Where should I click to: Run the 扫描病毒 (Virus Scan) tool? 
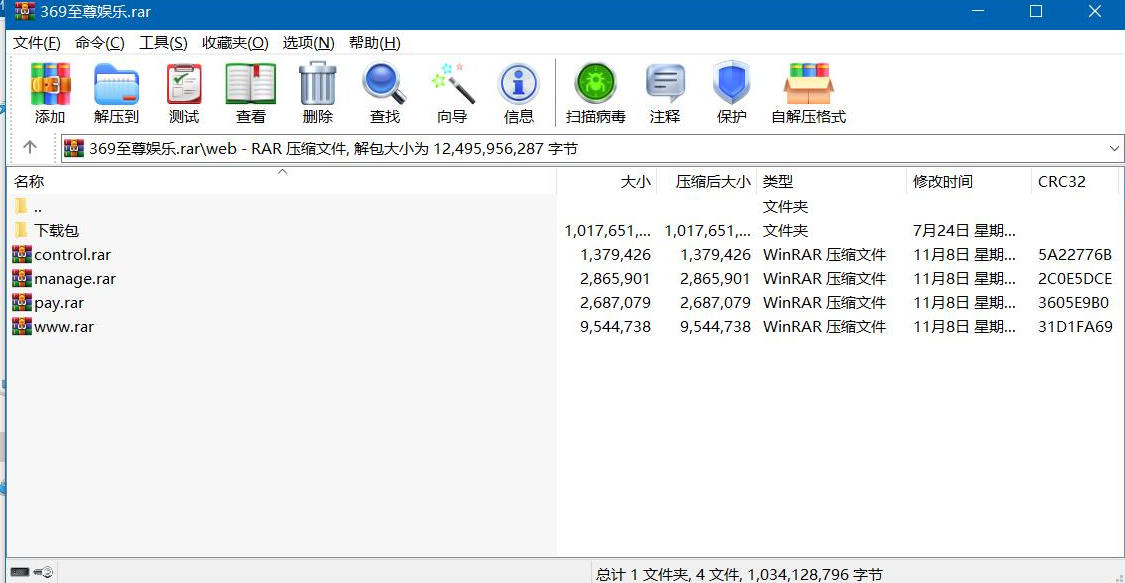[595, 92]
